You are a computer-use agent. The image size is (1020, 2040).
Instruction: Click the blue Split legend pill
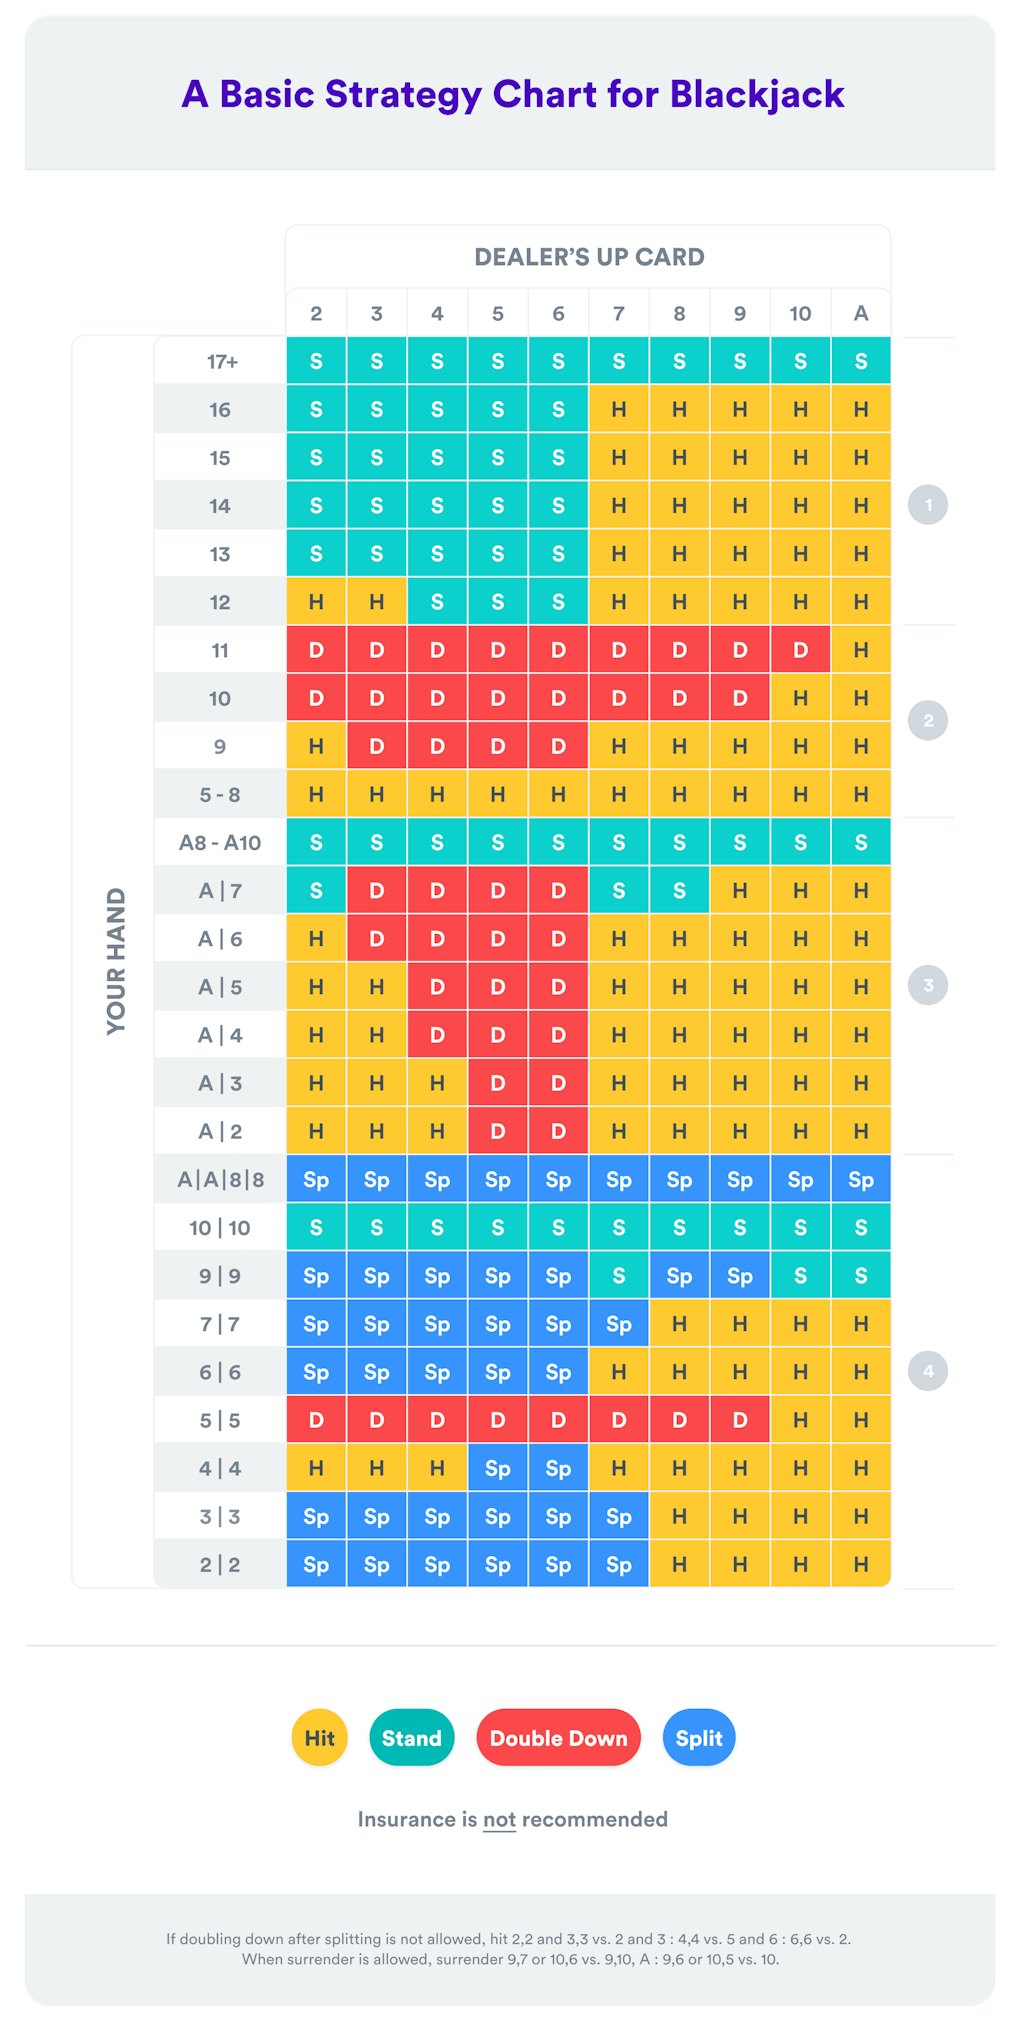point(699,1738)
